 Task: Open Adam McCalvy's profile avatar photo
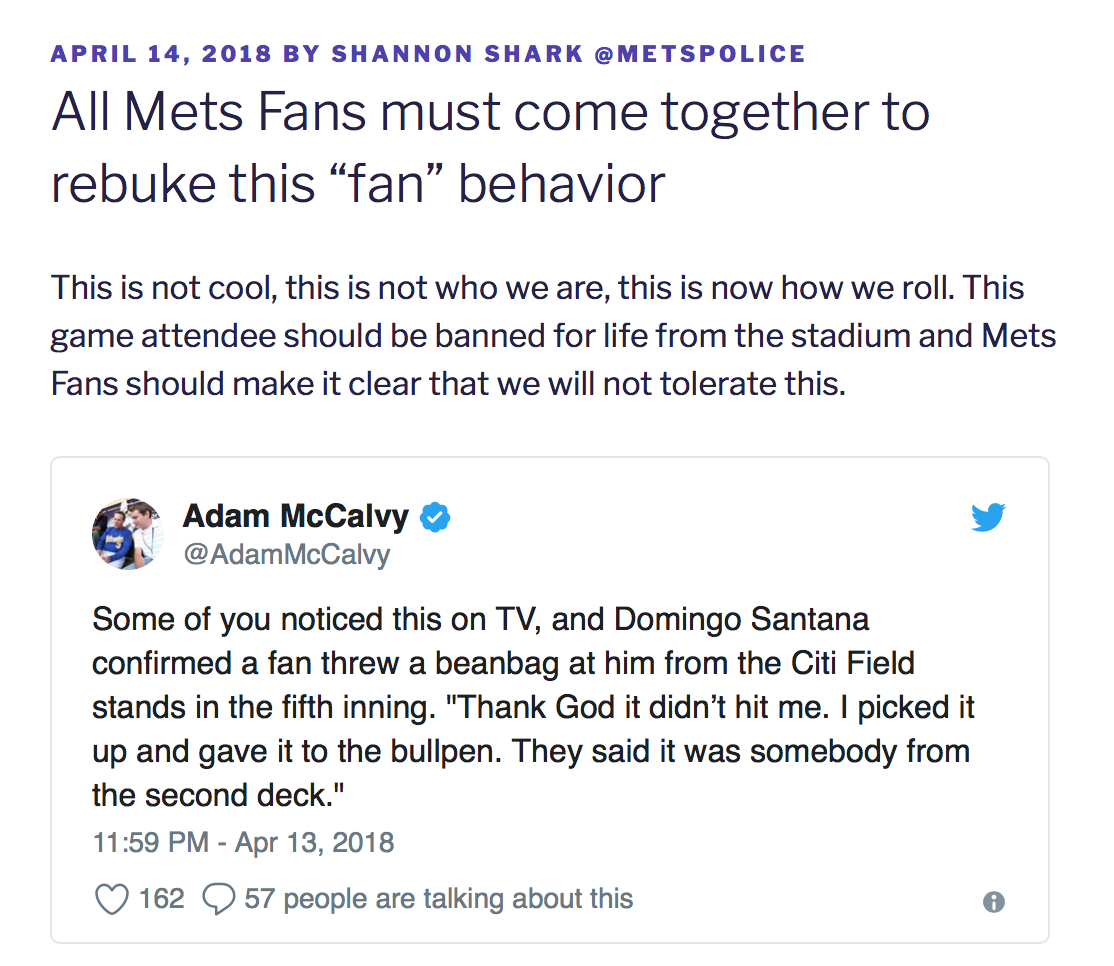[127, 535]
